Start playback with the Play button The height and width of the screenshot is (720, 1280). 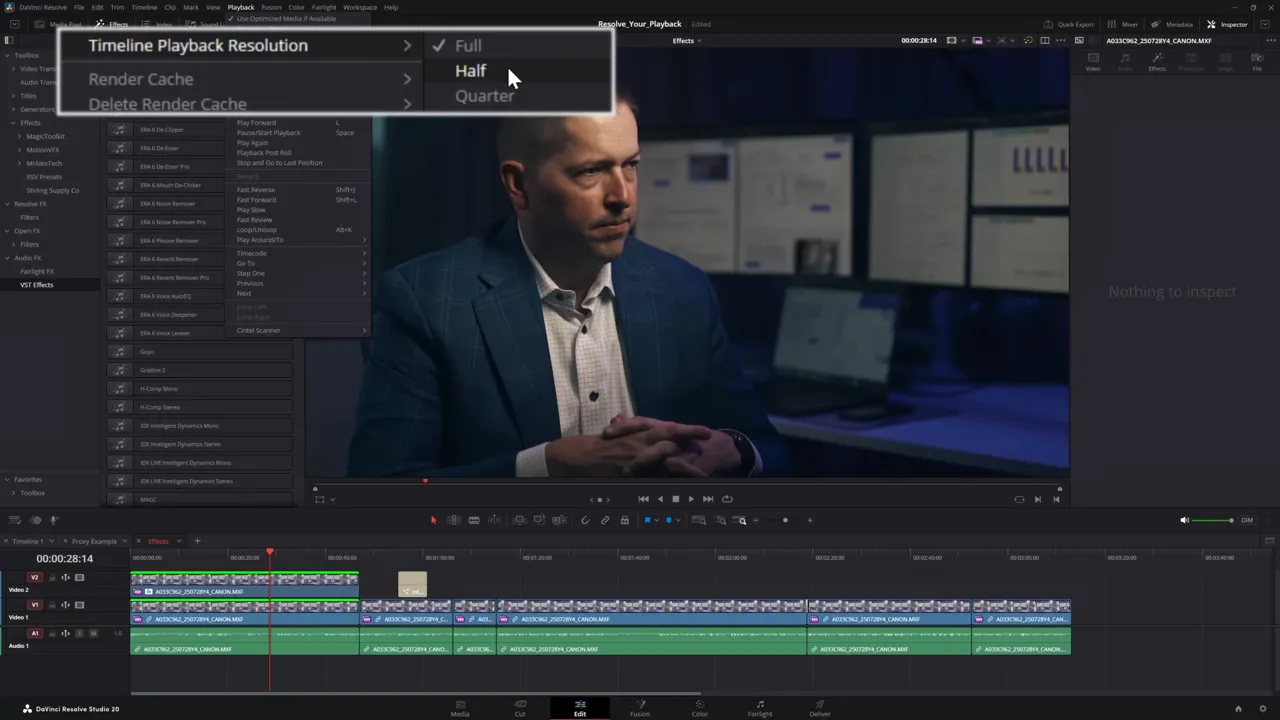coord(691,499)
